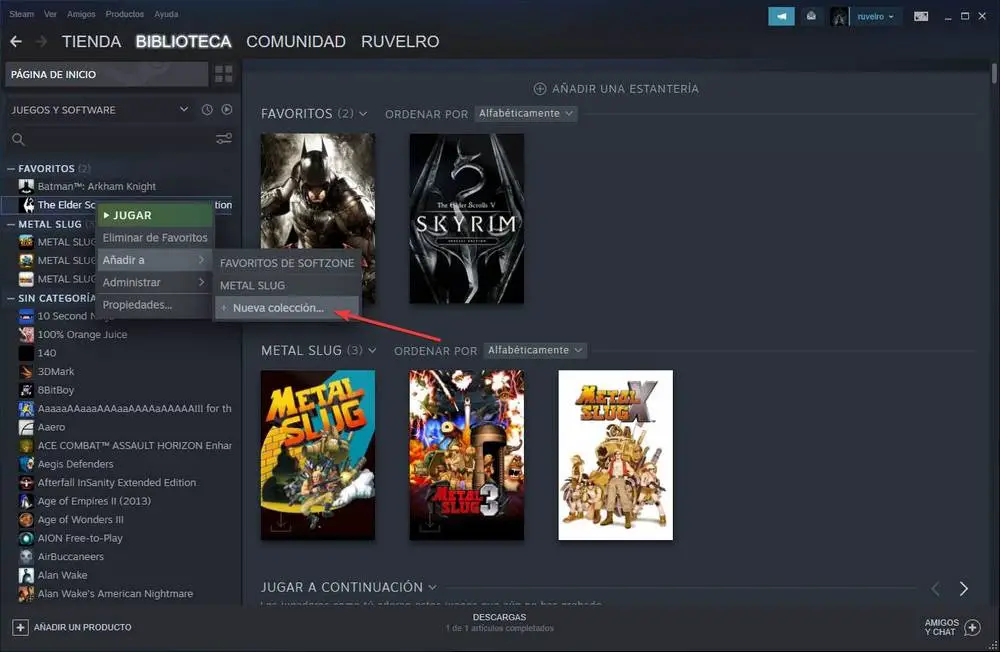The height and width of the screenshot is (652, 1000).
Task: Open advanced filter settings icon
Action: pos(224,138)
